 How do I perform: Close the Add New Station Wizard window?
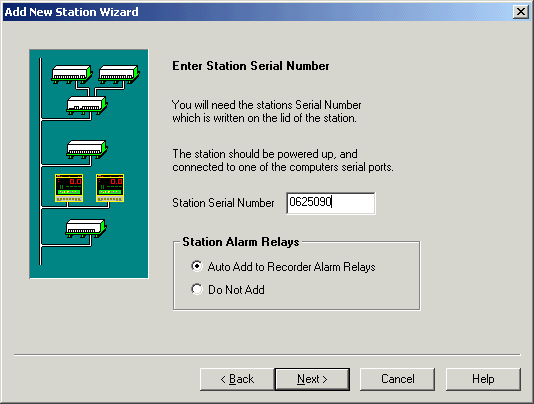521,12
